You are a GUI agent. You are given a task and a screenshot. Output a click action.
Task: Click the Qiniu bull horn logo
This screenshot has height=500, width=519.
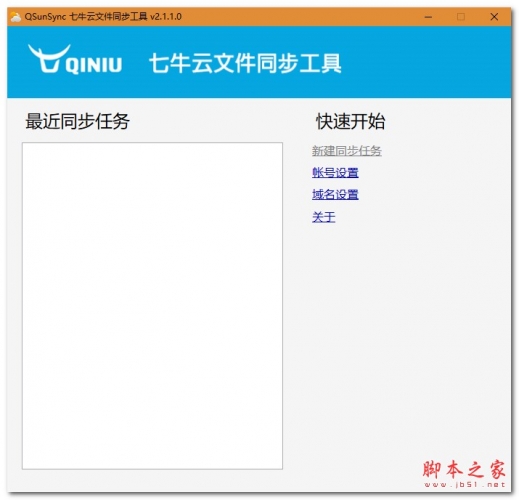click(49, 58)
